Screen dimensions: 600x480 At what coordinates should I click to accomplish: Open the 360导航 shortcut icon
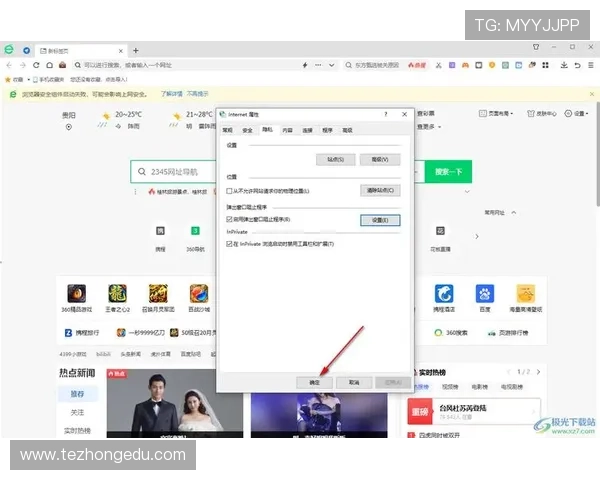click(x=195, y=231)
